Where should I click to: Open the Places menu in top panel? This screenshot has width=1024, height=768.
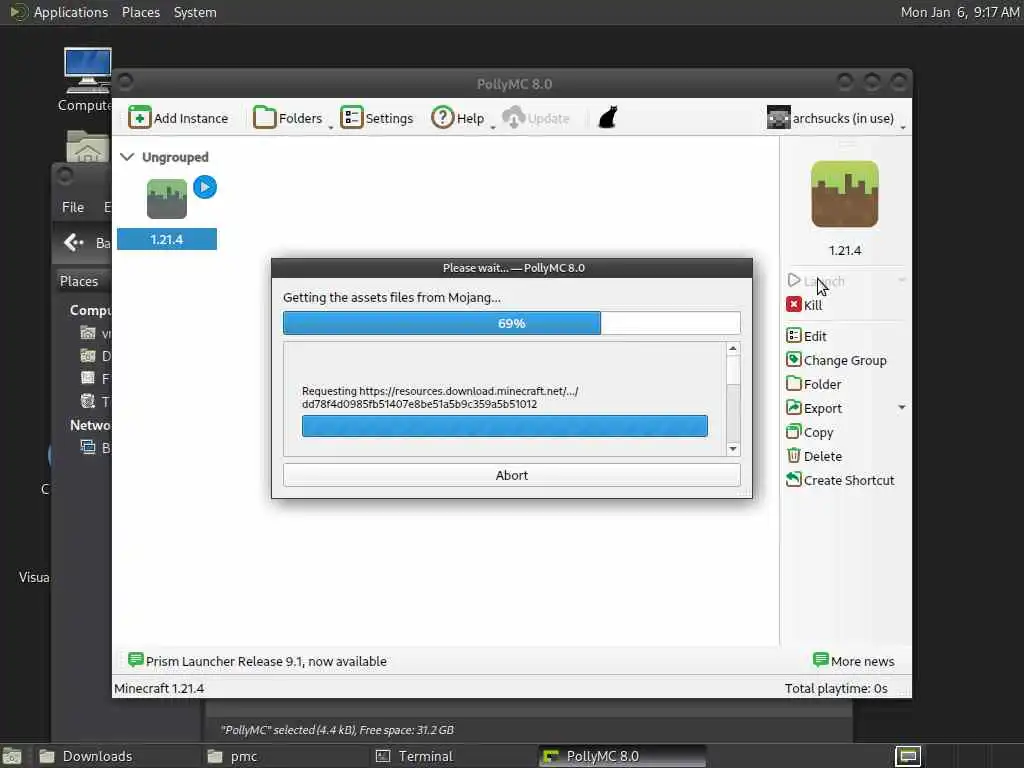pos(140,12)
